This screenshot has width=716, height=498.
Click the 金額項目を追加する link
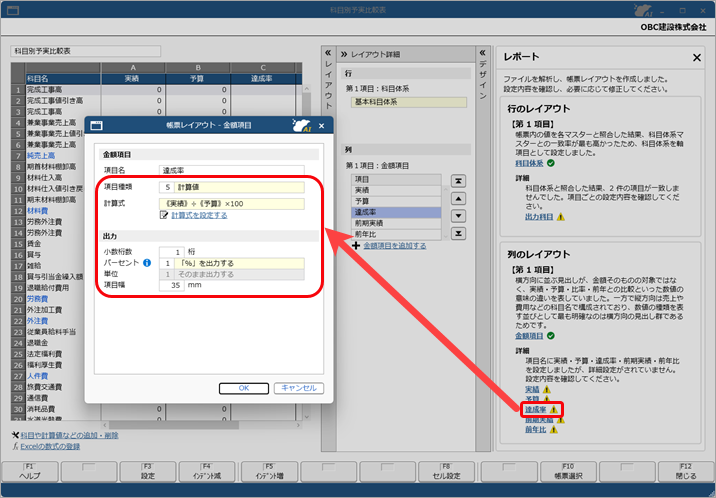coord(395,246)
